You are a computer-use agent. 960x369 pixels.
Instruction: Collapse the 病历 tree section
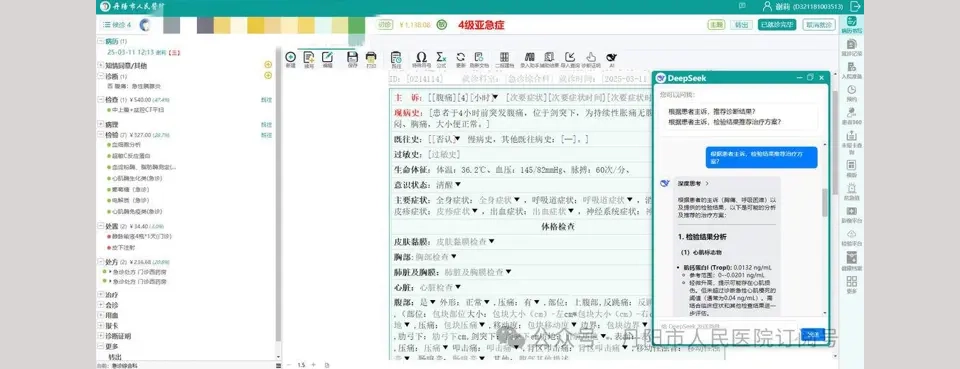tap(101, 41)
